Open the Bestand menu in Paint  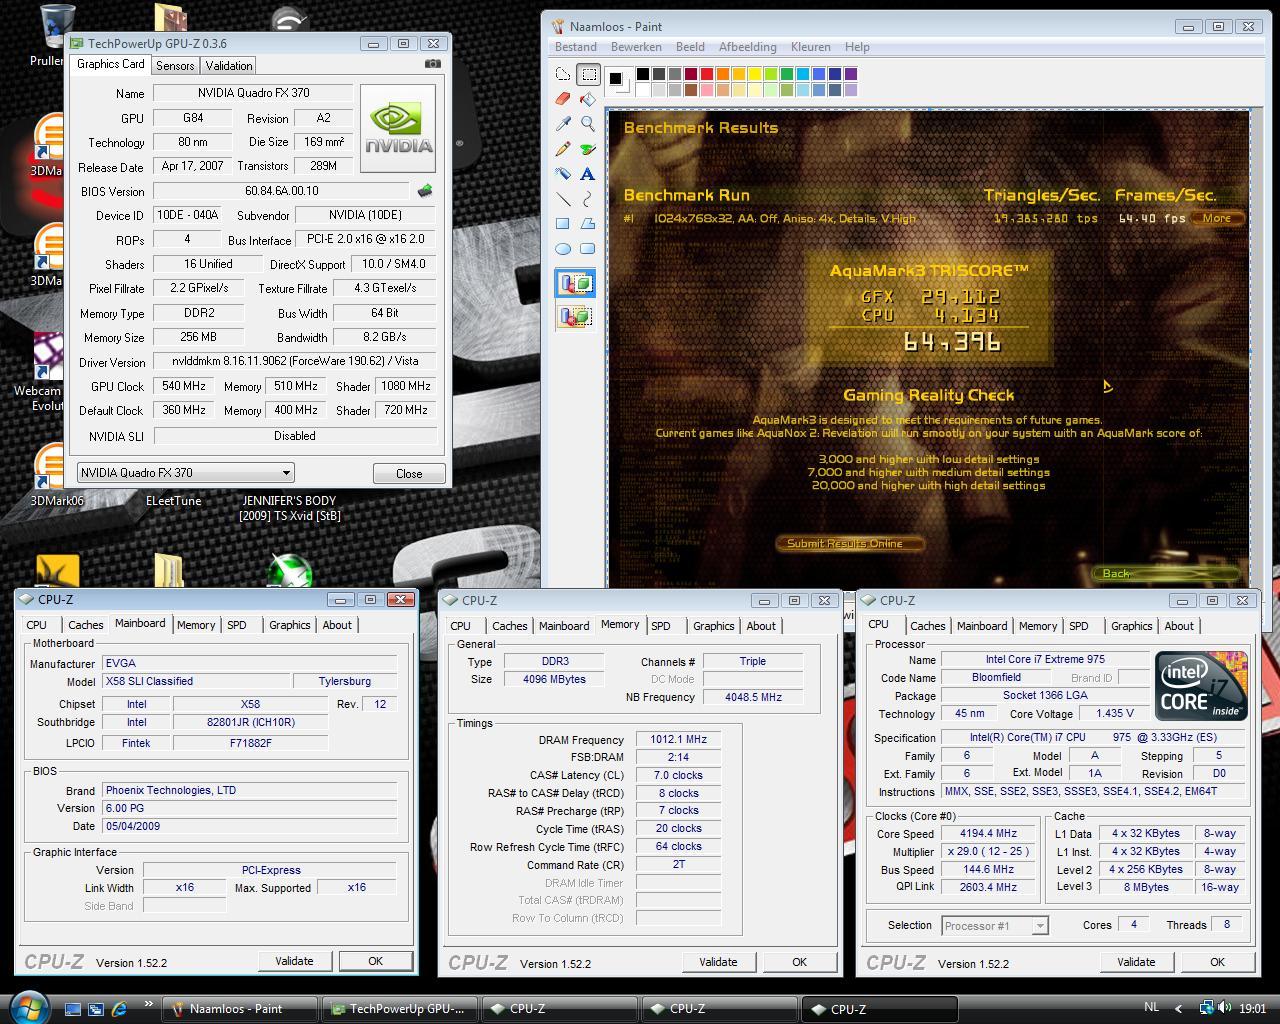tap(576, 47)
